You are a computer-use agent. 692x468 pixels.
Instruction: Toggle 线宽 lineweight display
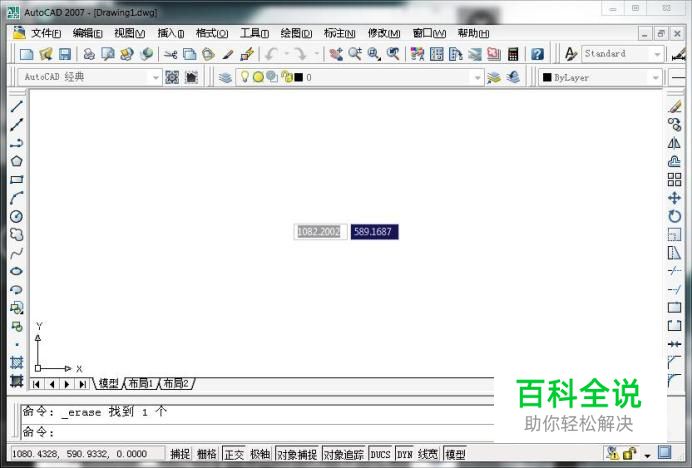coord(428,454)
